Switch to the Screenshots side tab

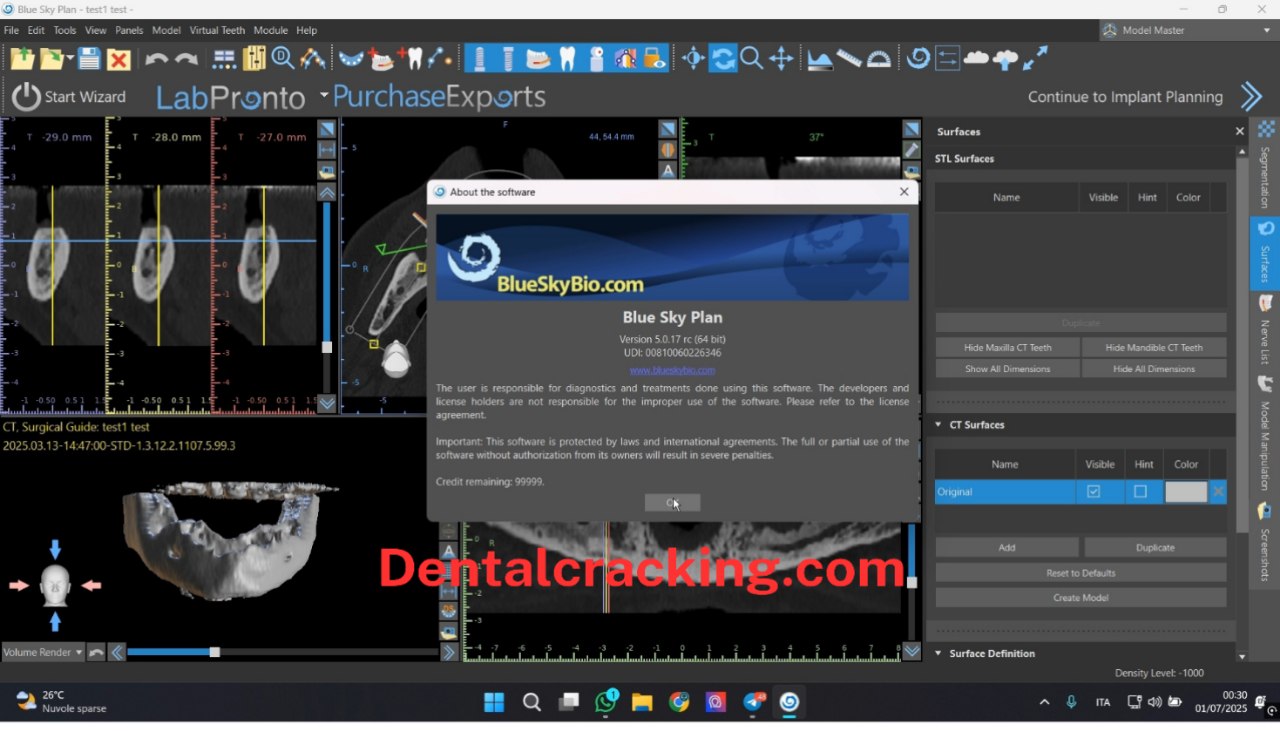pos(1265,542)
